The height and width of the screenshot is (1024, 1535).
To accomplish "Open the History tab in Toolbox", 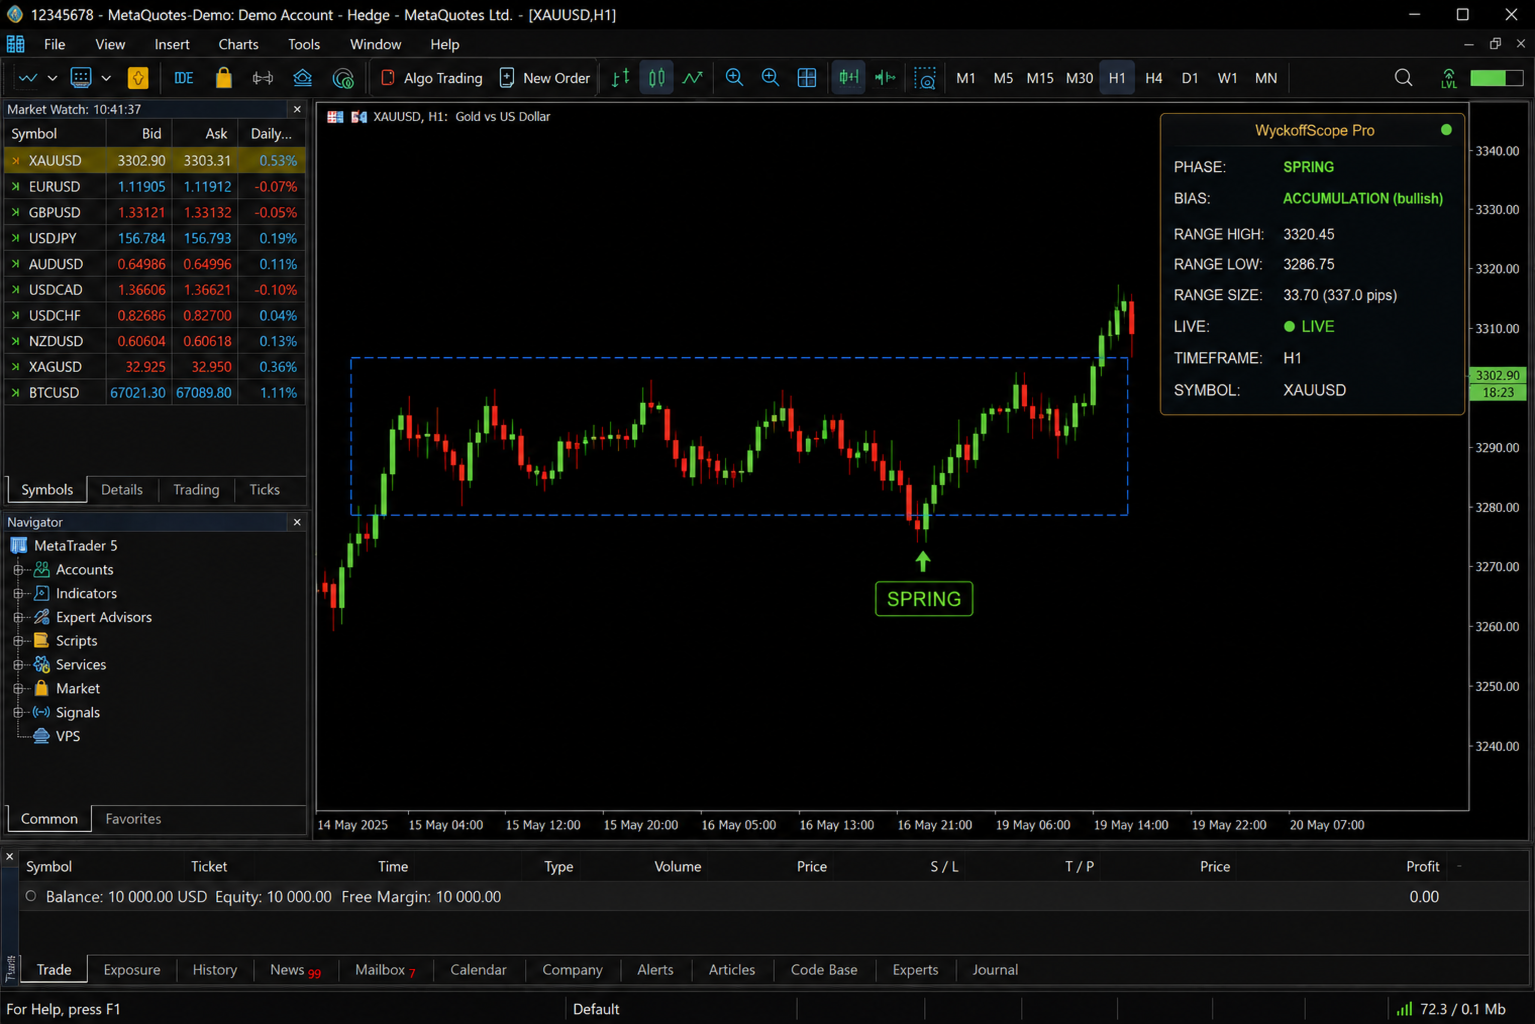I will 215,970.
